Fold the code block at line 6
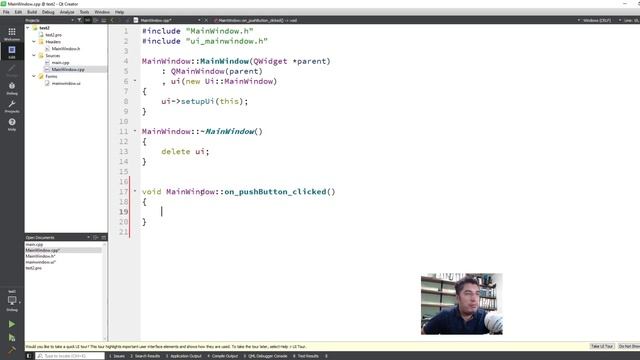The image size is (640, 360). click(135, 81)
